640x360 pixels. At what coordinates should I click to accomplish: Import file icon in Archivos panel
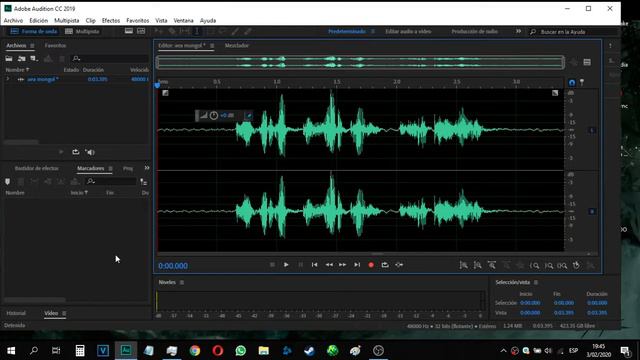pyautogui.click(x=22, y=59)
